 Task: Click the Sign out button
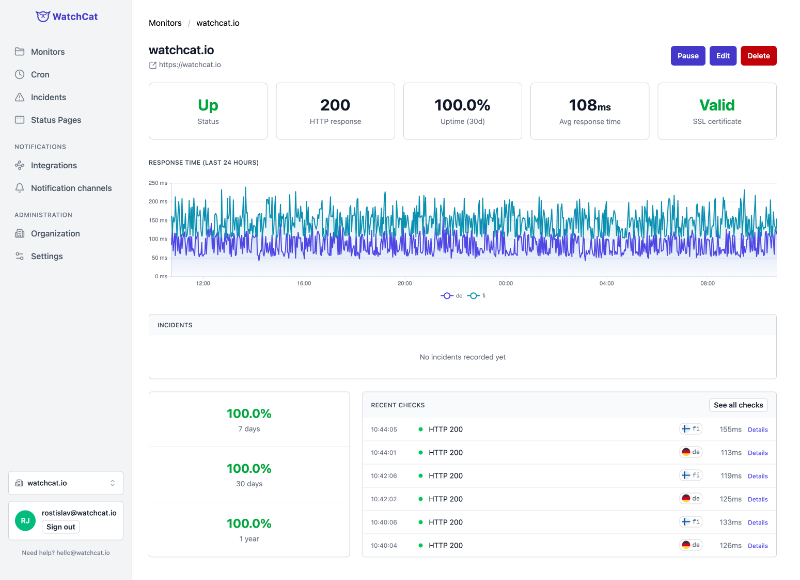click(x=61, y=527)
